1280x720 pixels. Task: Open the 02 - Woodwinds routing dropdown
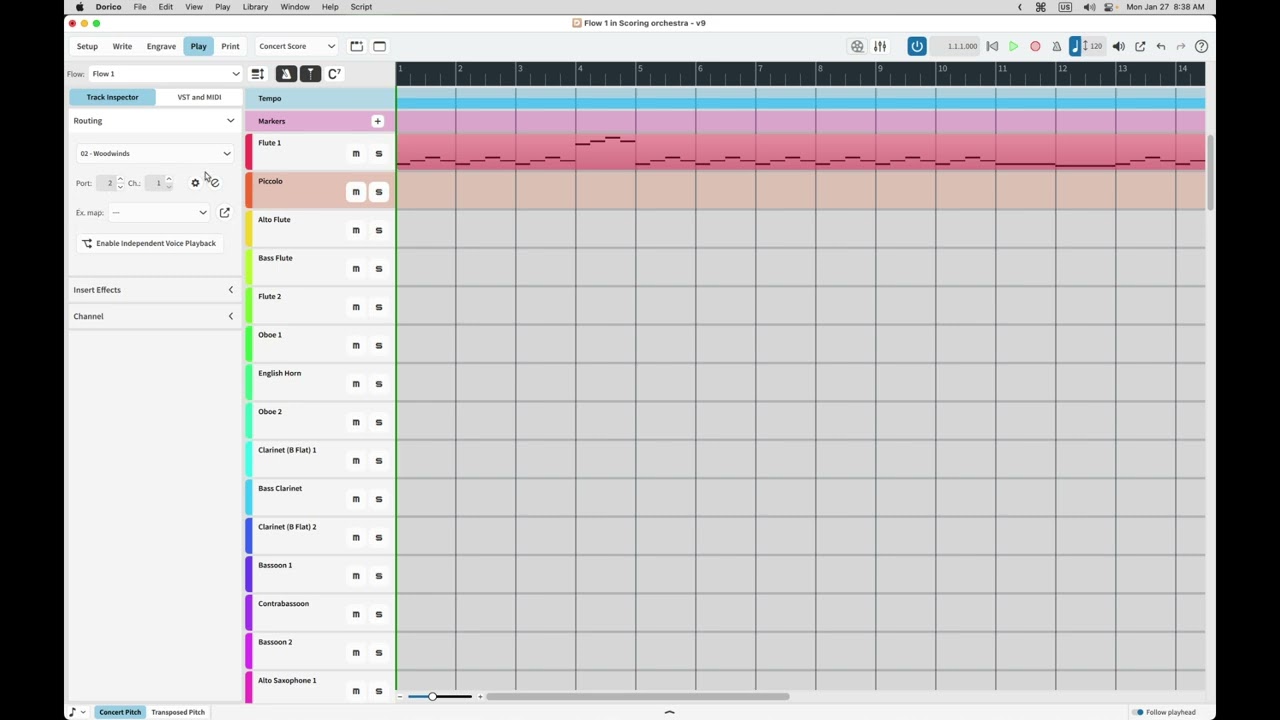coord(155,153)
